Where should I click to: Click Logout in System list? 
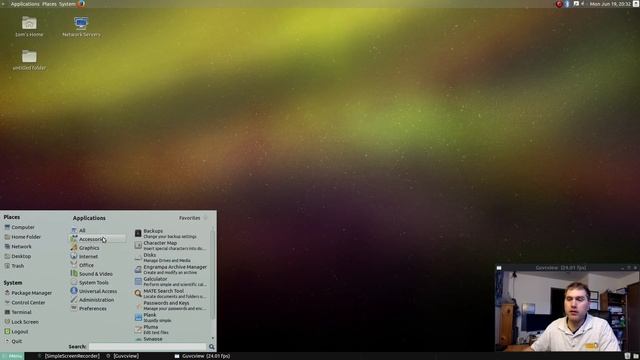(x=16, y=332)
